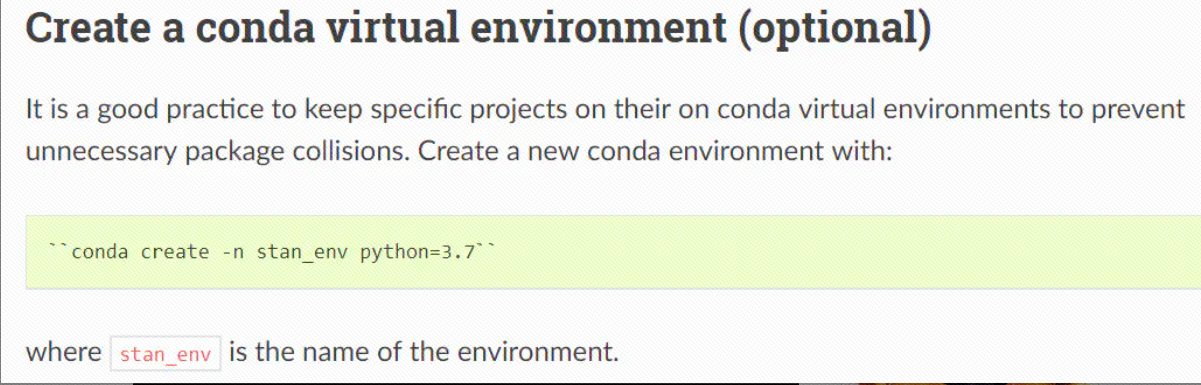The height and width of the screenshot is (385, 1201).
Task: Click the red inline "stan_env" code label
Action: 165,354
